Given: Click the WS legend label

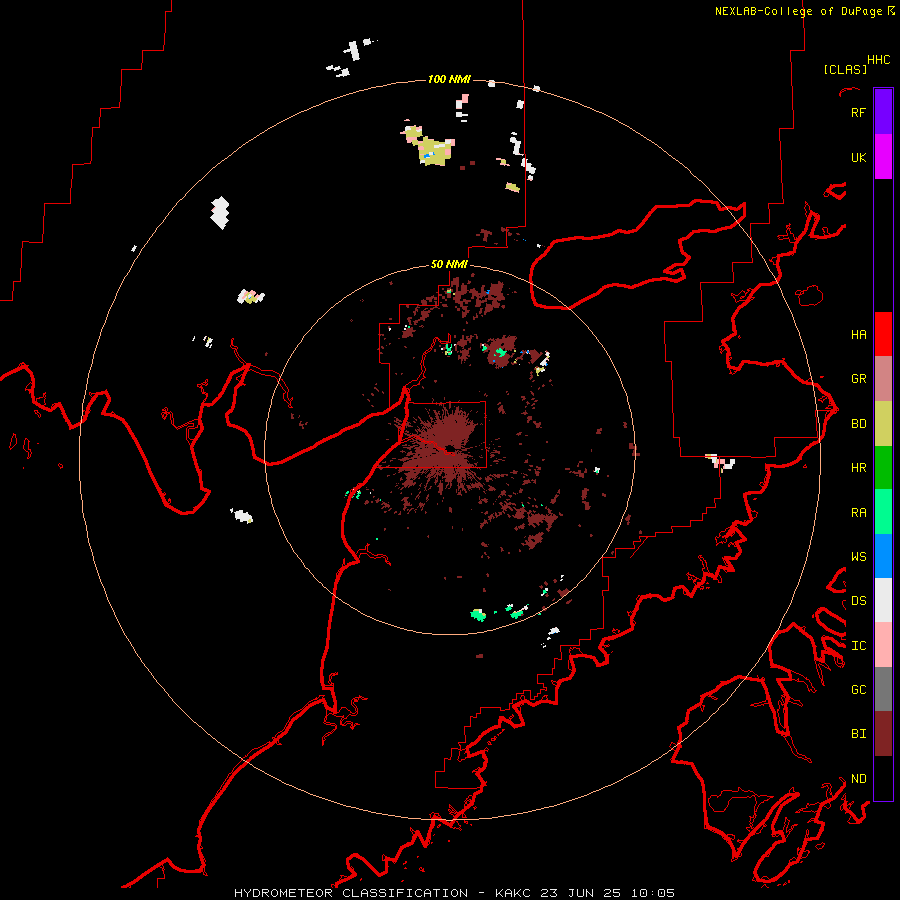Looking at the screenshot, I should pos(859,556).
